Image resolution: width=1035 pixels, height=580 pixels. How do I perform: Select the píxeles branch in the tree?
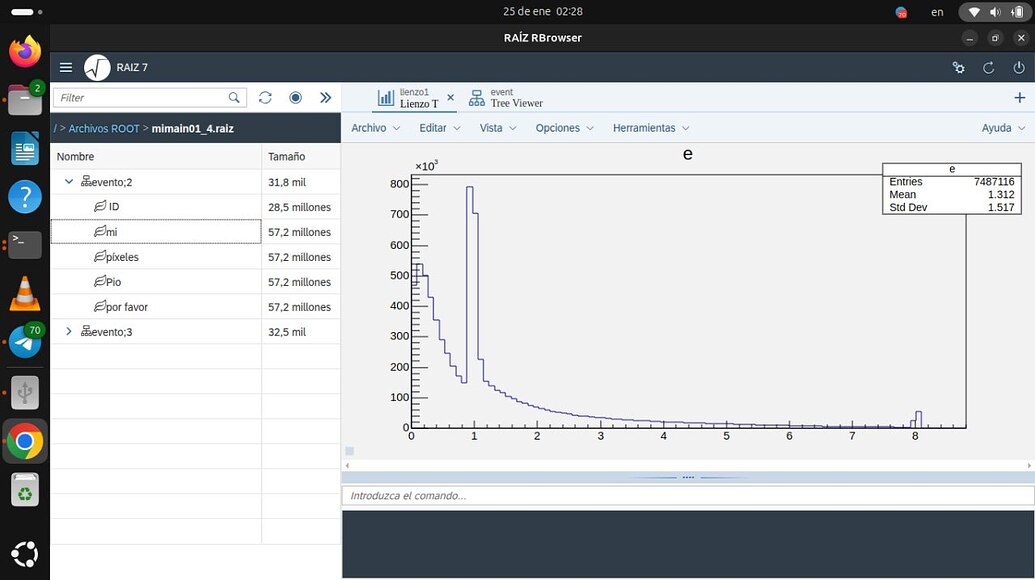[122, 257]
